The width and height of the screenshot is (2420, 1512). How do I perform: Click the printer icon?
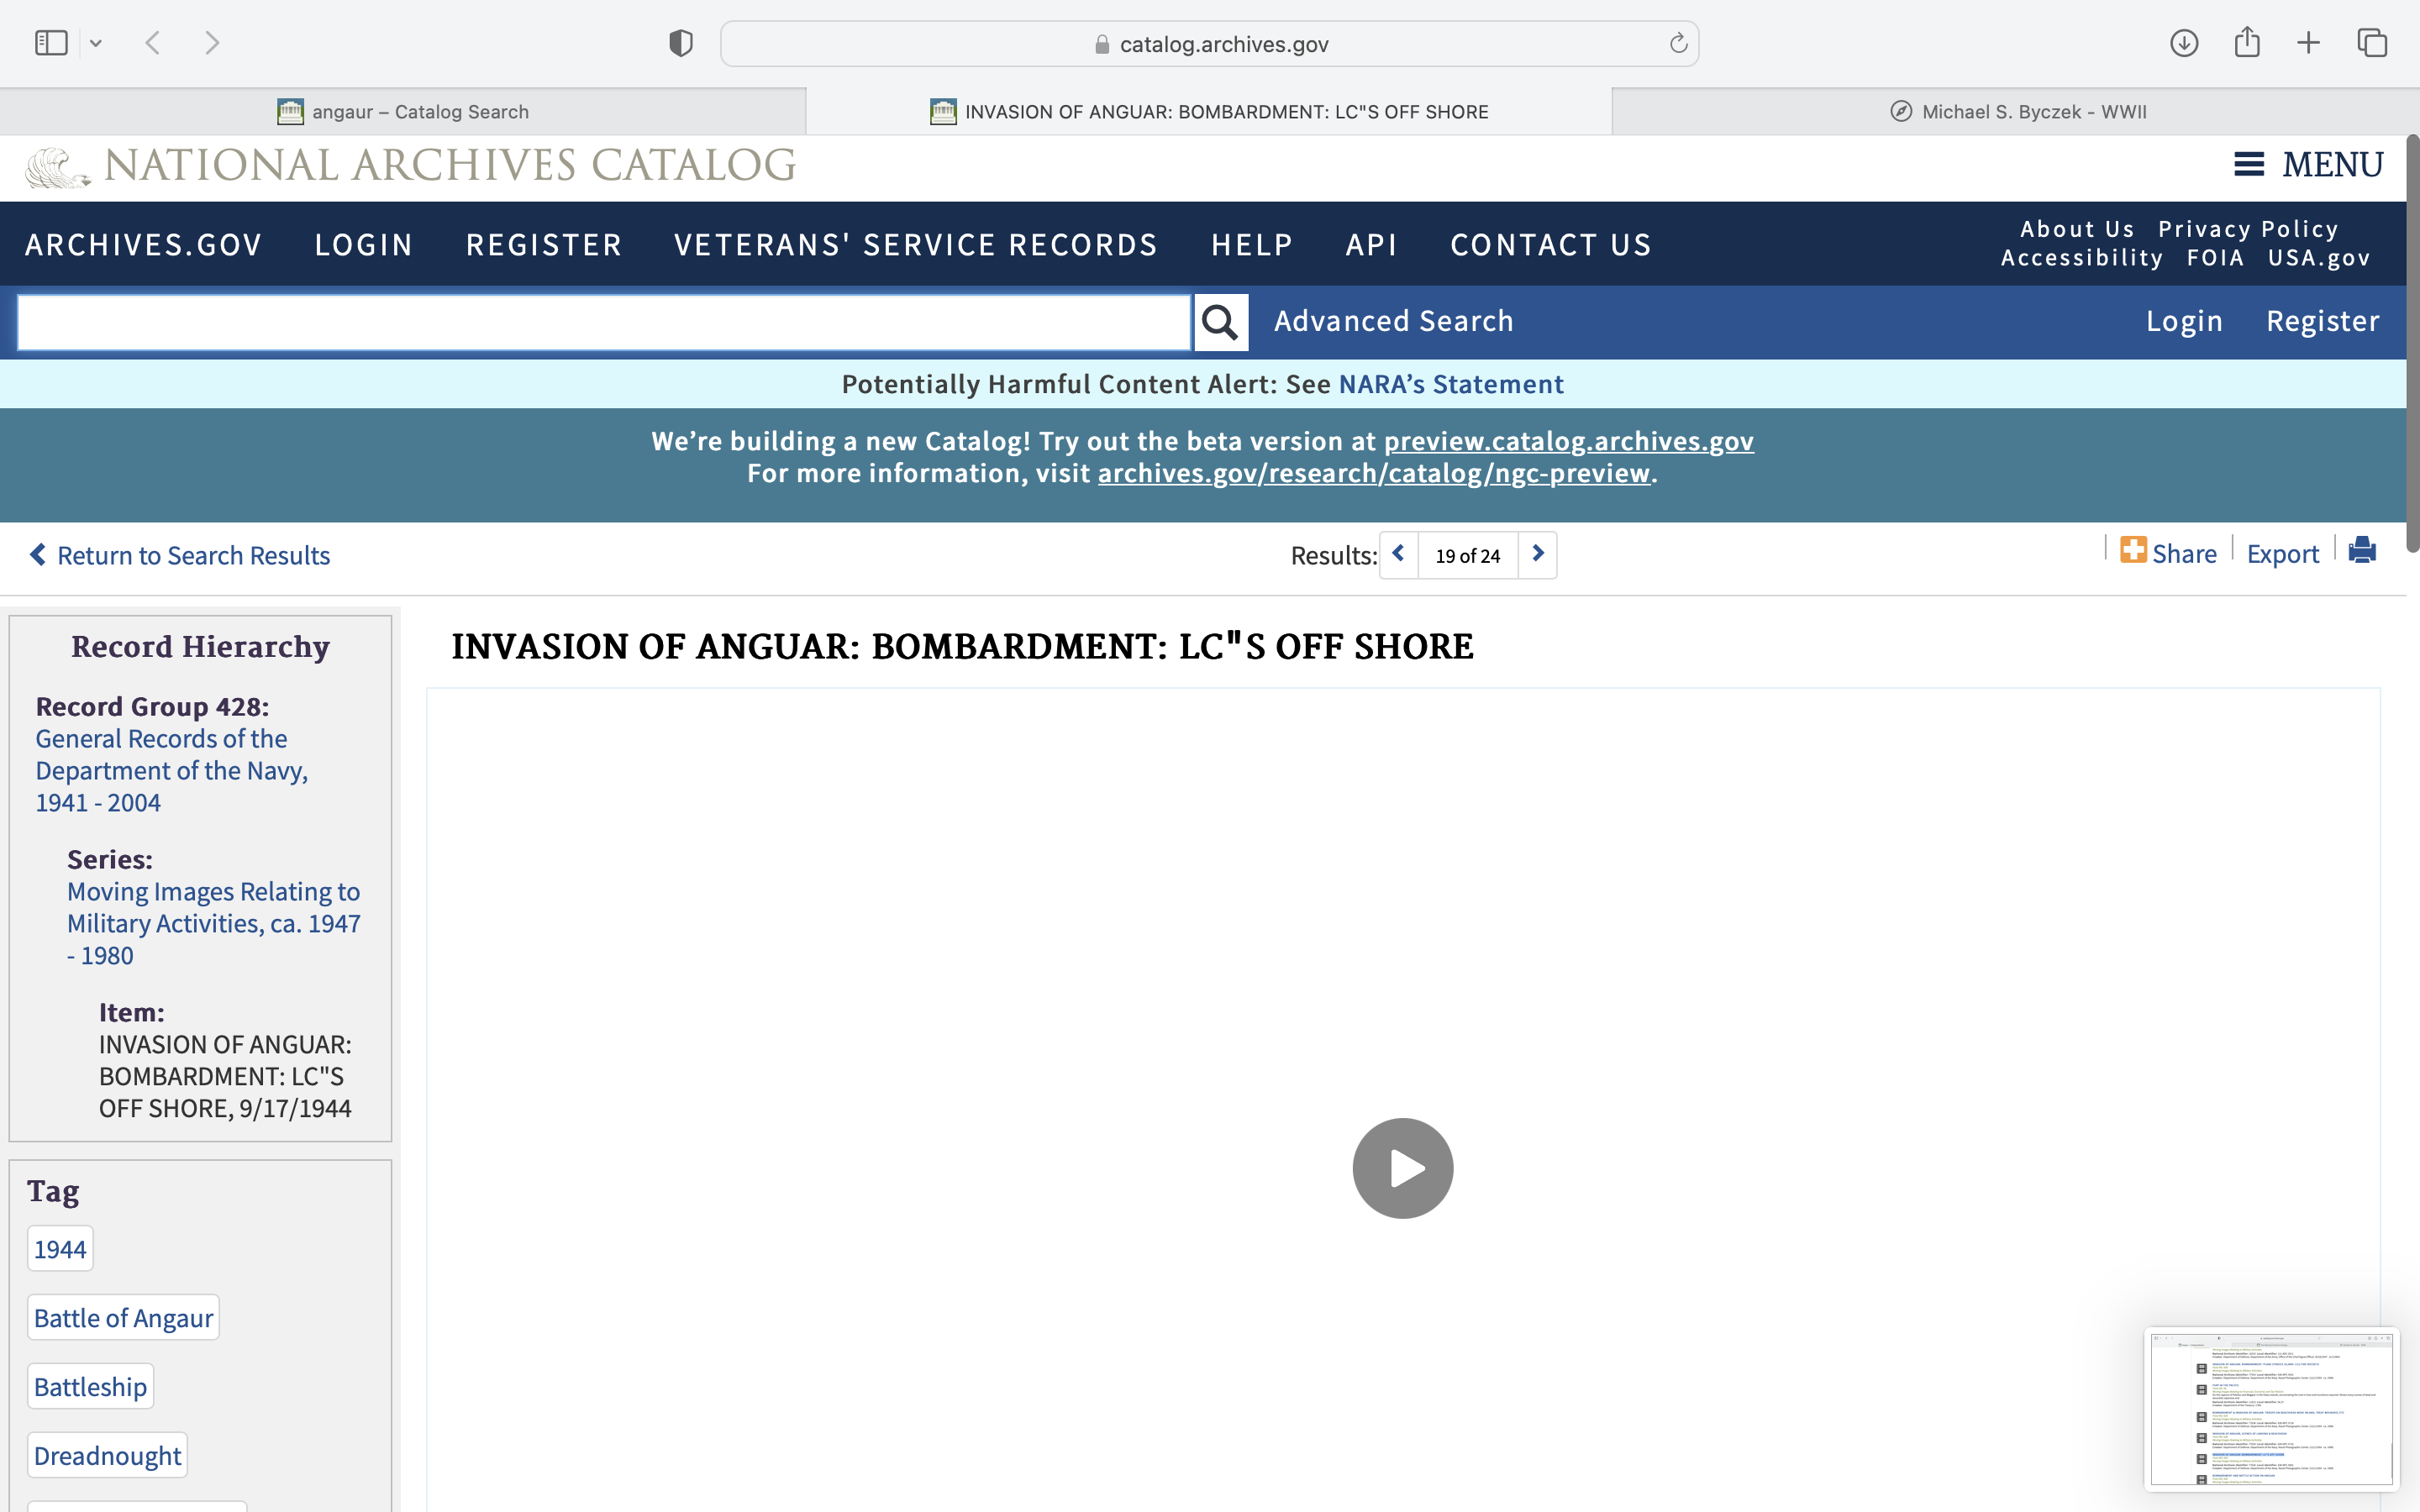pyautogui.click(x=2362, y=551)
